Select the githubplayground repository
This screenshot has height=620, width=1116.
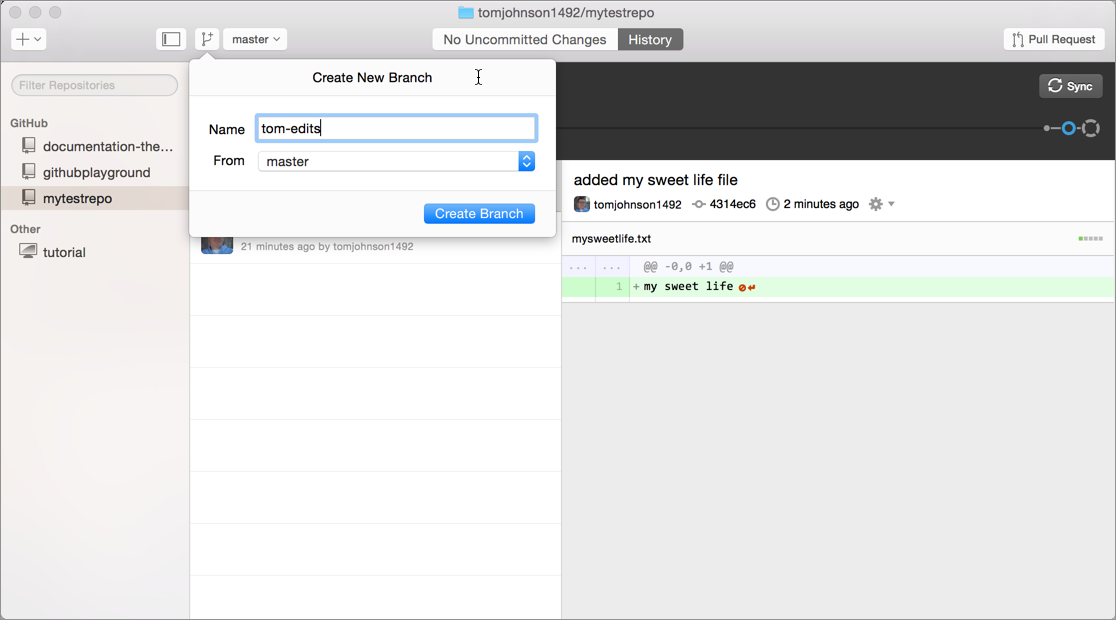[x=96, y=172]
